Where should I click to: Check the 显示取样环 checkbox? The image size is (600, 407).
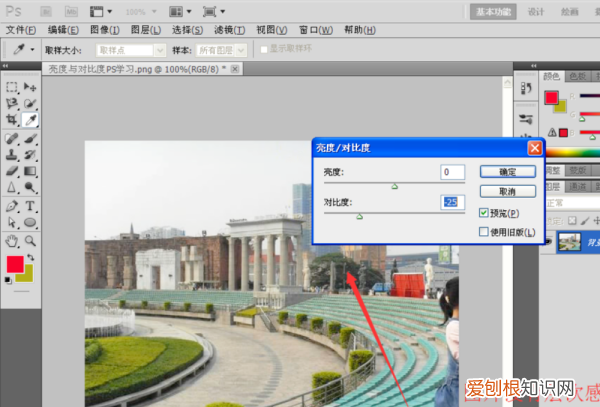tap(264, 50)
